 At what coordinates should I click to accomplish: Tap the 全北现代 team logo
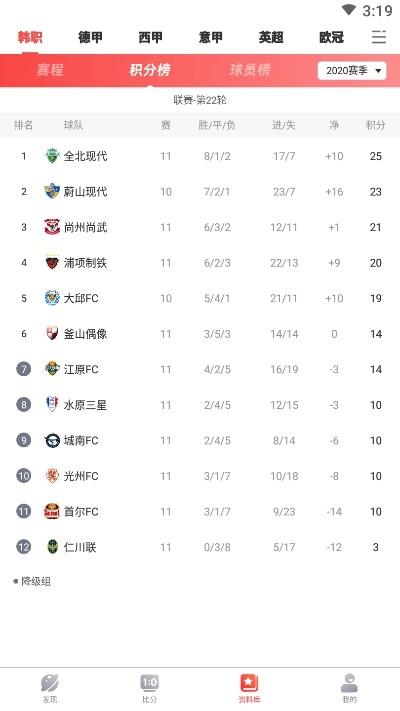(x=52, y=156)
